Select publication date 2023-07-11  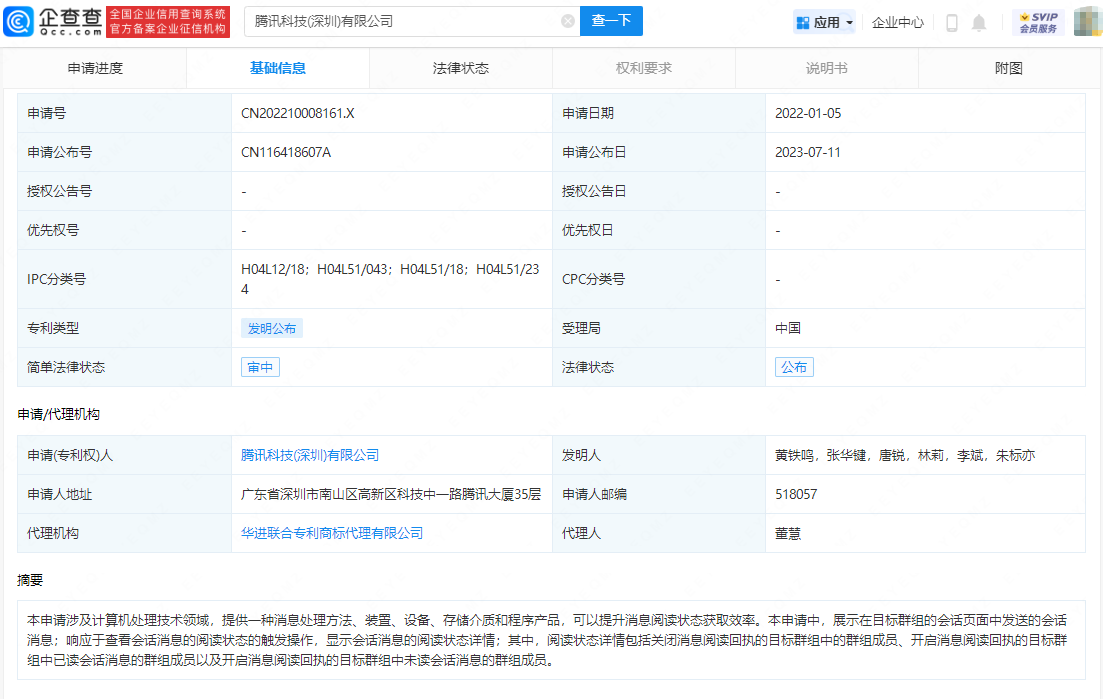808,153
